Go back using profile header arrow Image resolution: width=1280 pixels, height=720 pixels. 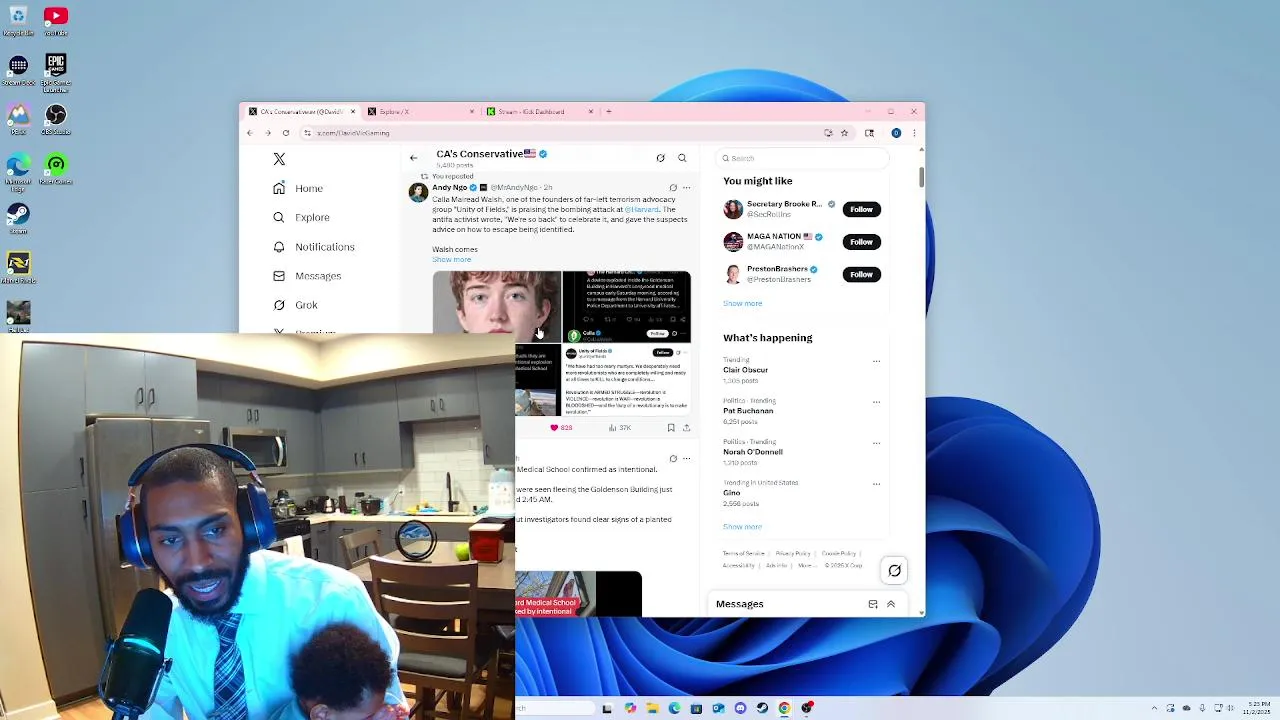[413, 158]
